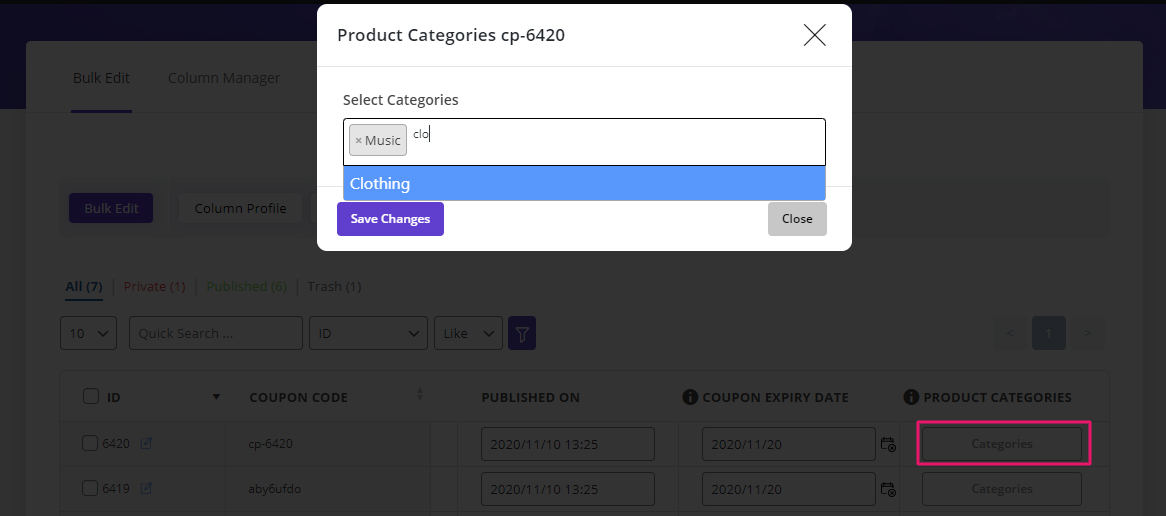
Task: Click the Save Changes button
Action: click(x=390, y=219)
